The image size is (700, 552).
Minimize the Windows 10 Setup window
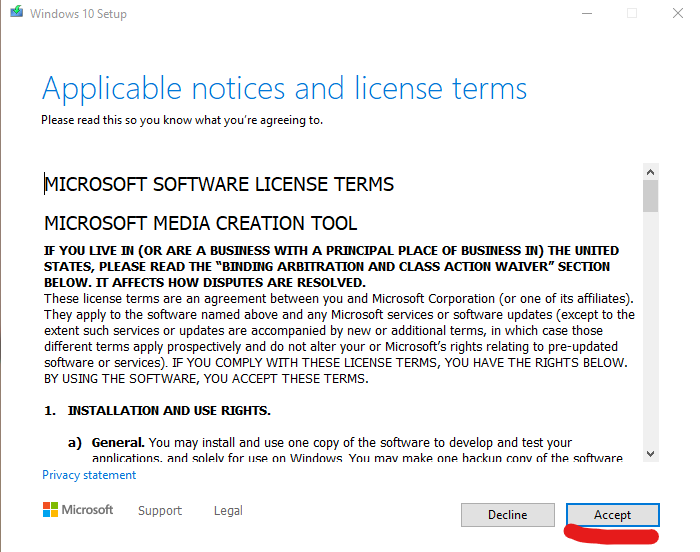click(x=587, y=13)
